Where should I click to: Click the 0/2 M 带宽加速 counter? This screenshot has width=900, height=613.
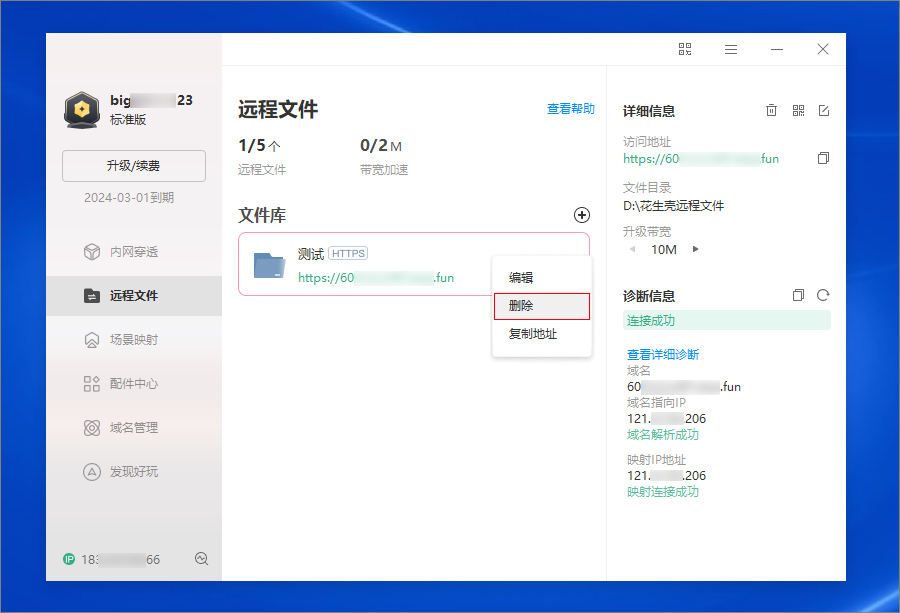click(x=384, y=156)
